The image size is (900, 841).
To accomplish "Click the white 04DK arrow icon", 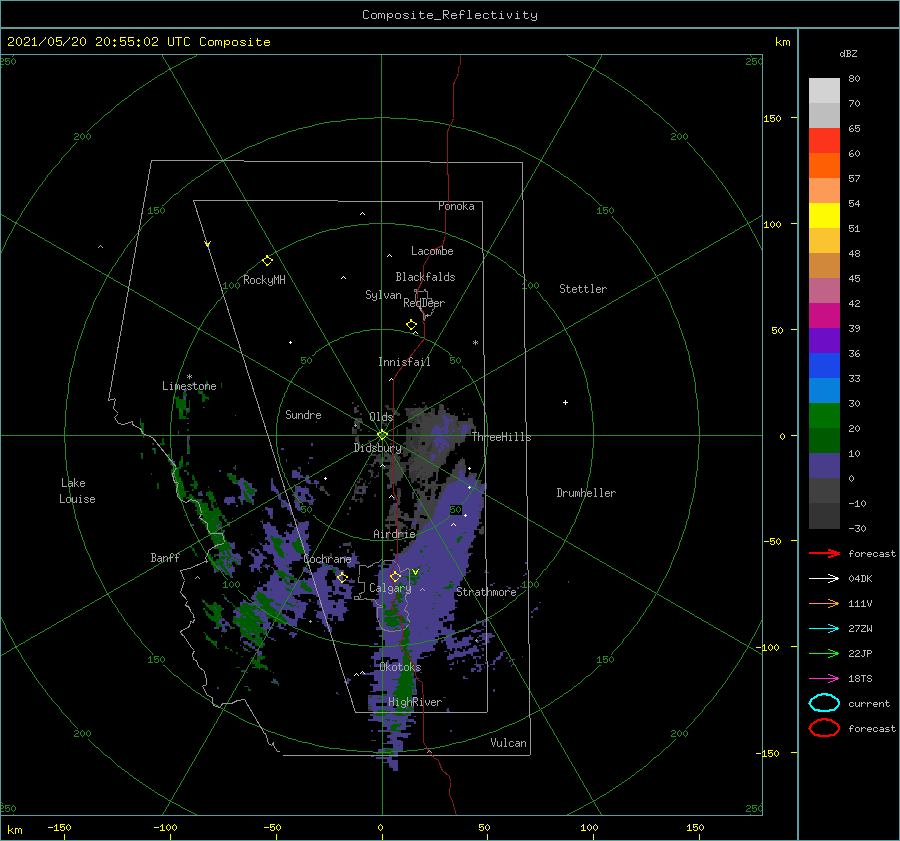I will tap(824, 579).
